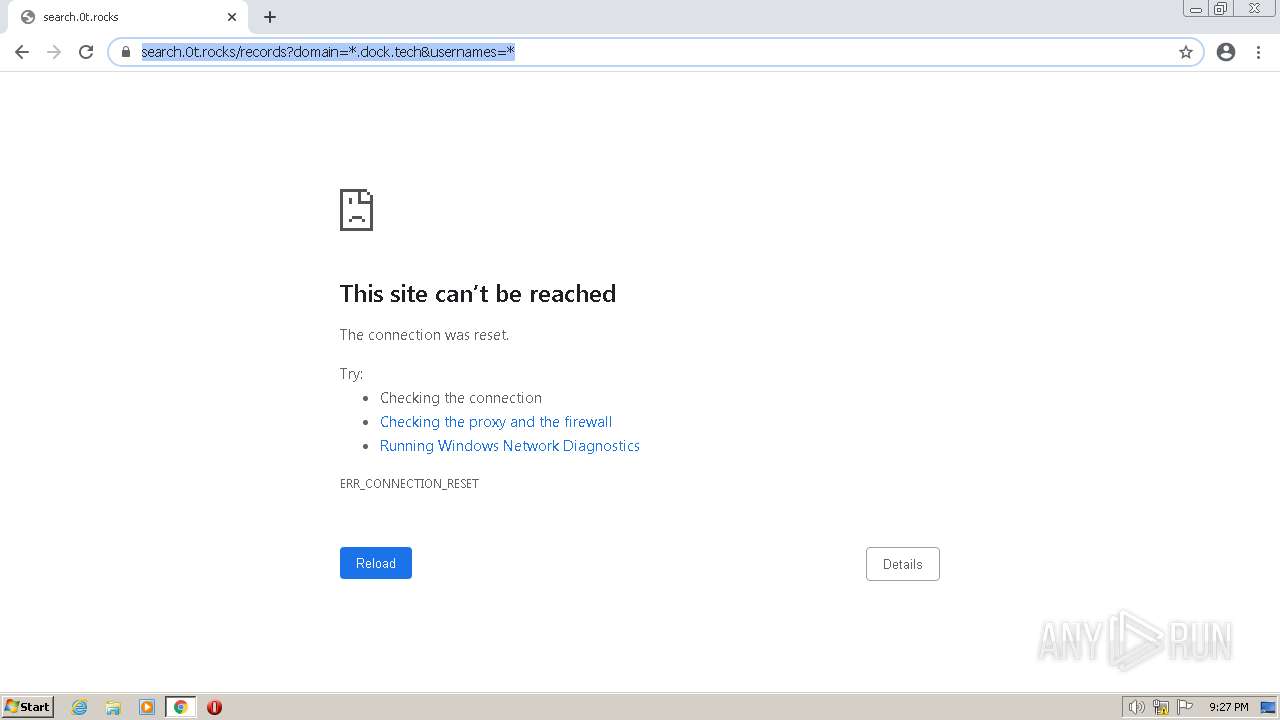Open the Chrome profile avatar menu
Image resolution: width=1280 pixels, height=720 pixels.
coord(1226,52)
